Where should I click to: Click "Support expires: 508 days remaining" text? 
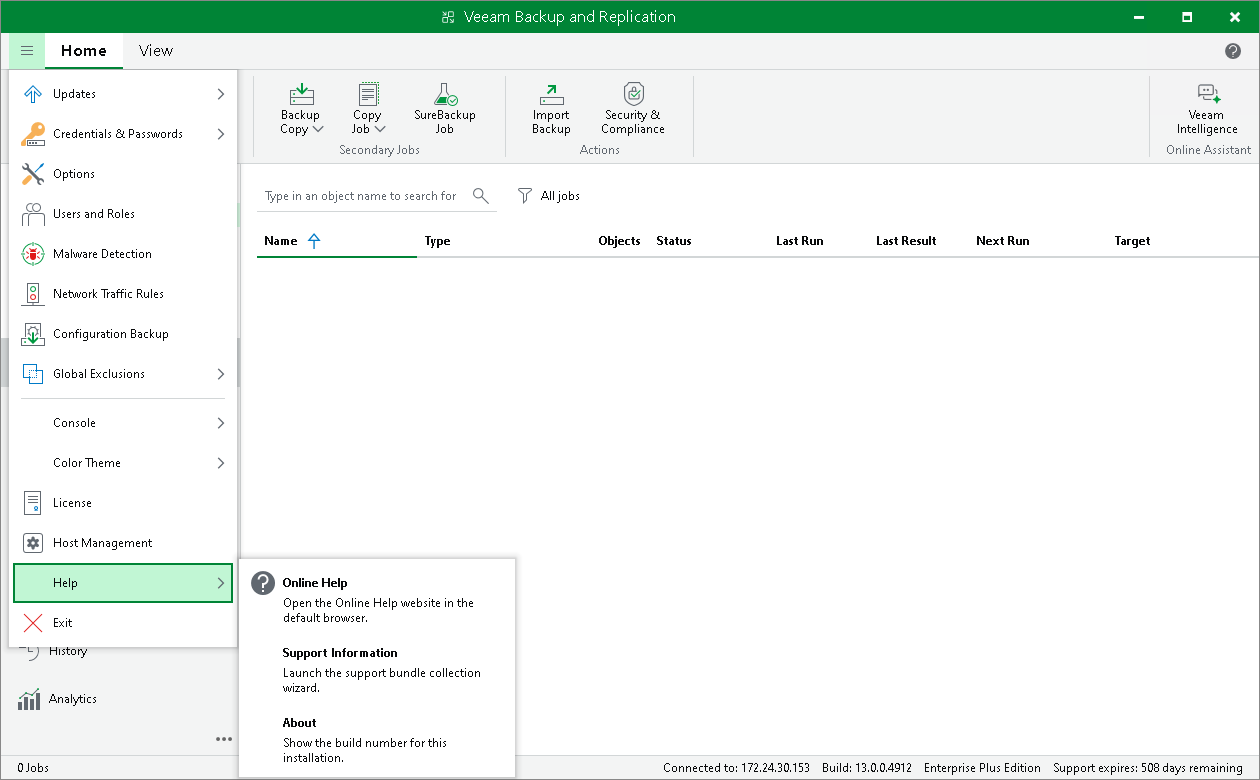1148,768
